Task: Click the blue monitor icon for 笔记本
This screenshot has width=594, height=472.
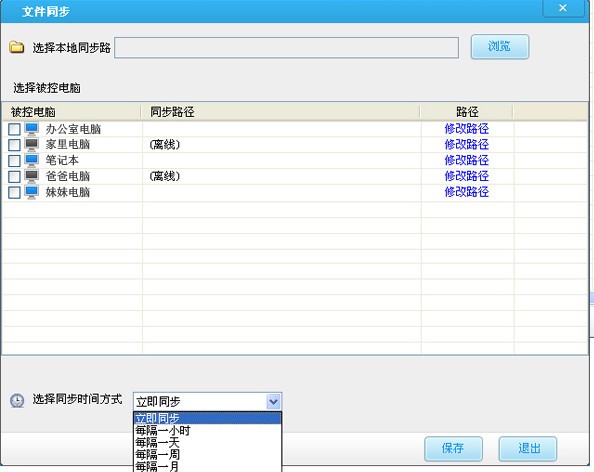Action: tap(32, 161)
